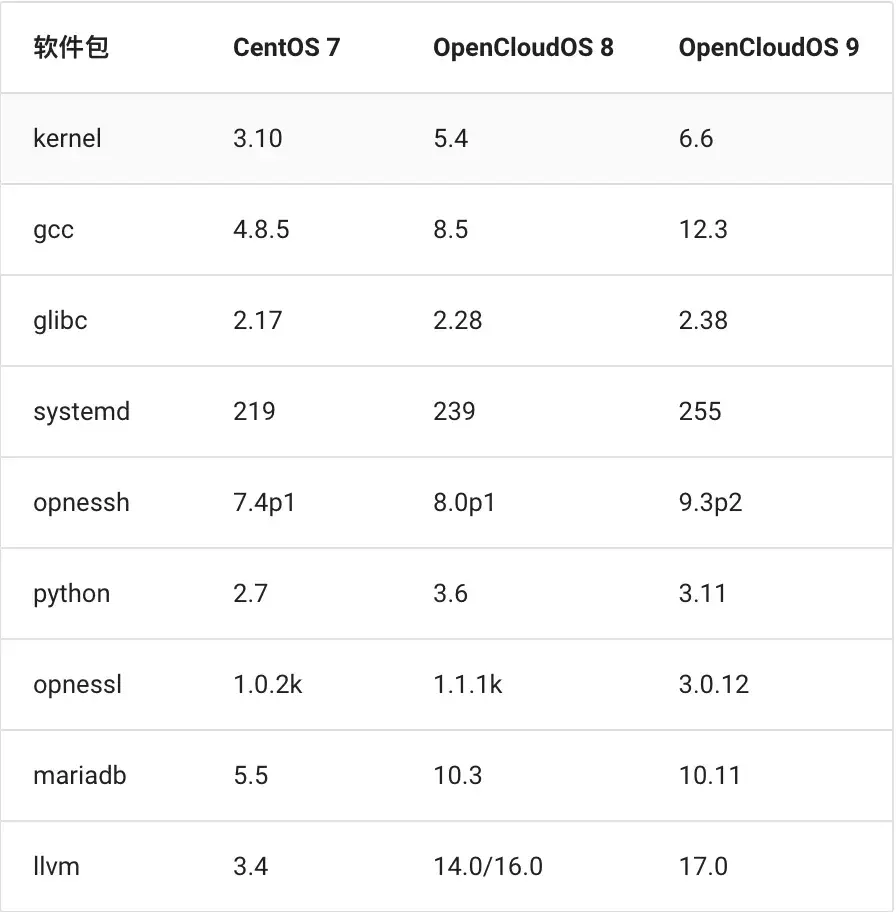Select the 14.0/16.0 llvm version cell
The image size is (896, 912).
click(488, 866)
